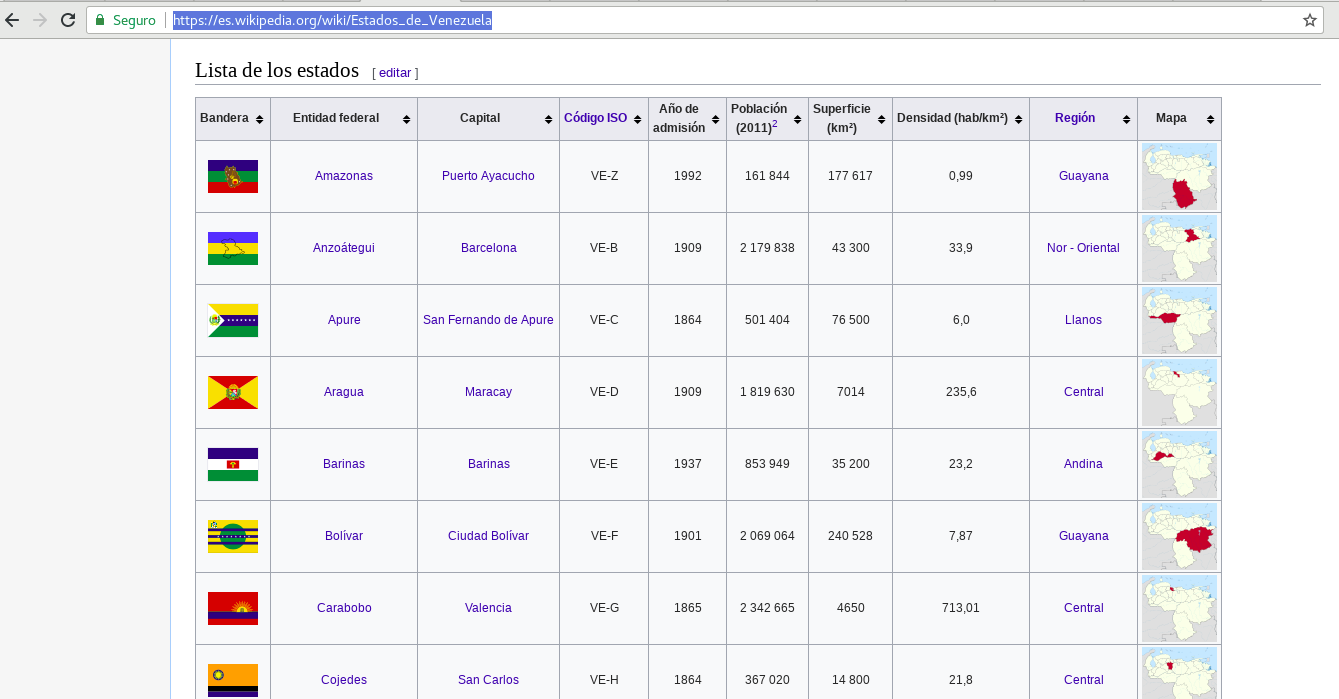Click the green secure padlock icon
The width and height of the screenshot is (1339, 699).
[100, 20]
